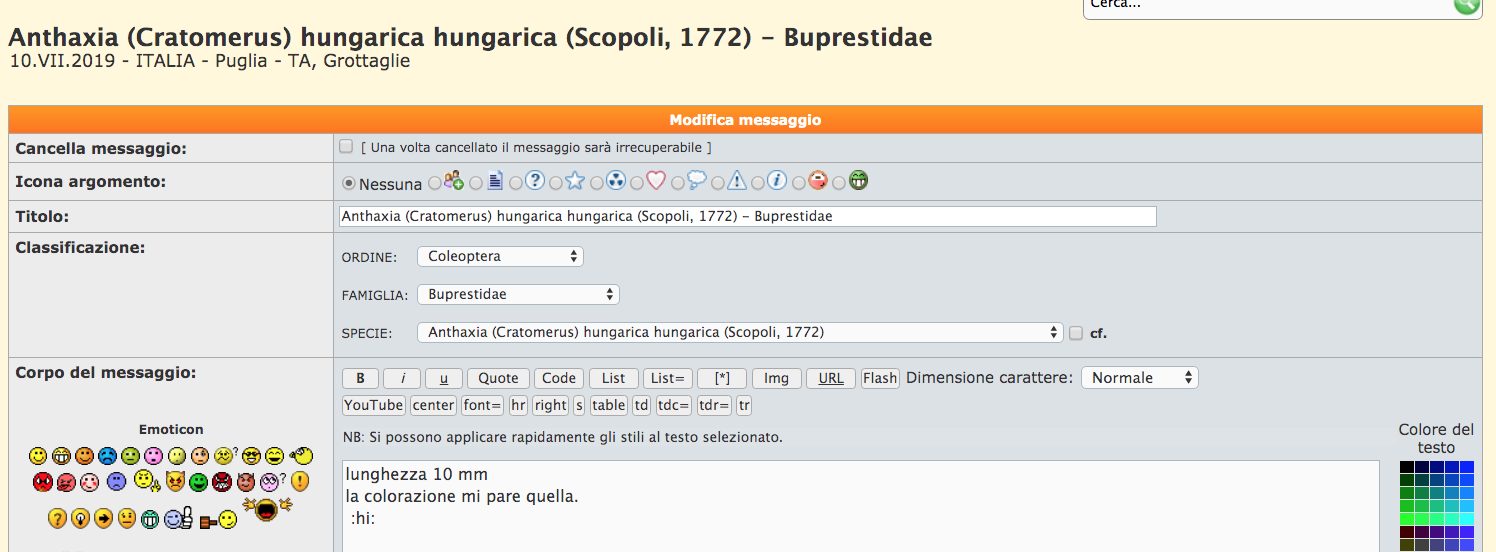Screen dimensions: 1496x552
Task: Insert the hammer-hitting-smiley emoticon
Action: click(218, 520)
